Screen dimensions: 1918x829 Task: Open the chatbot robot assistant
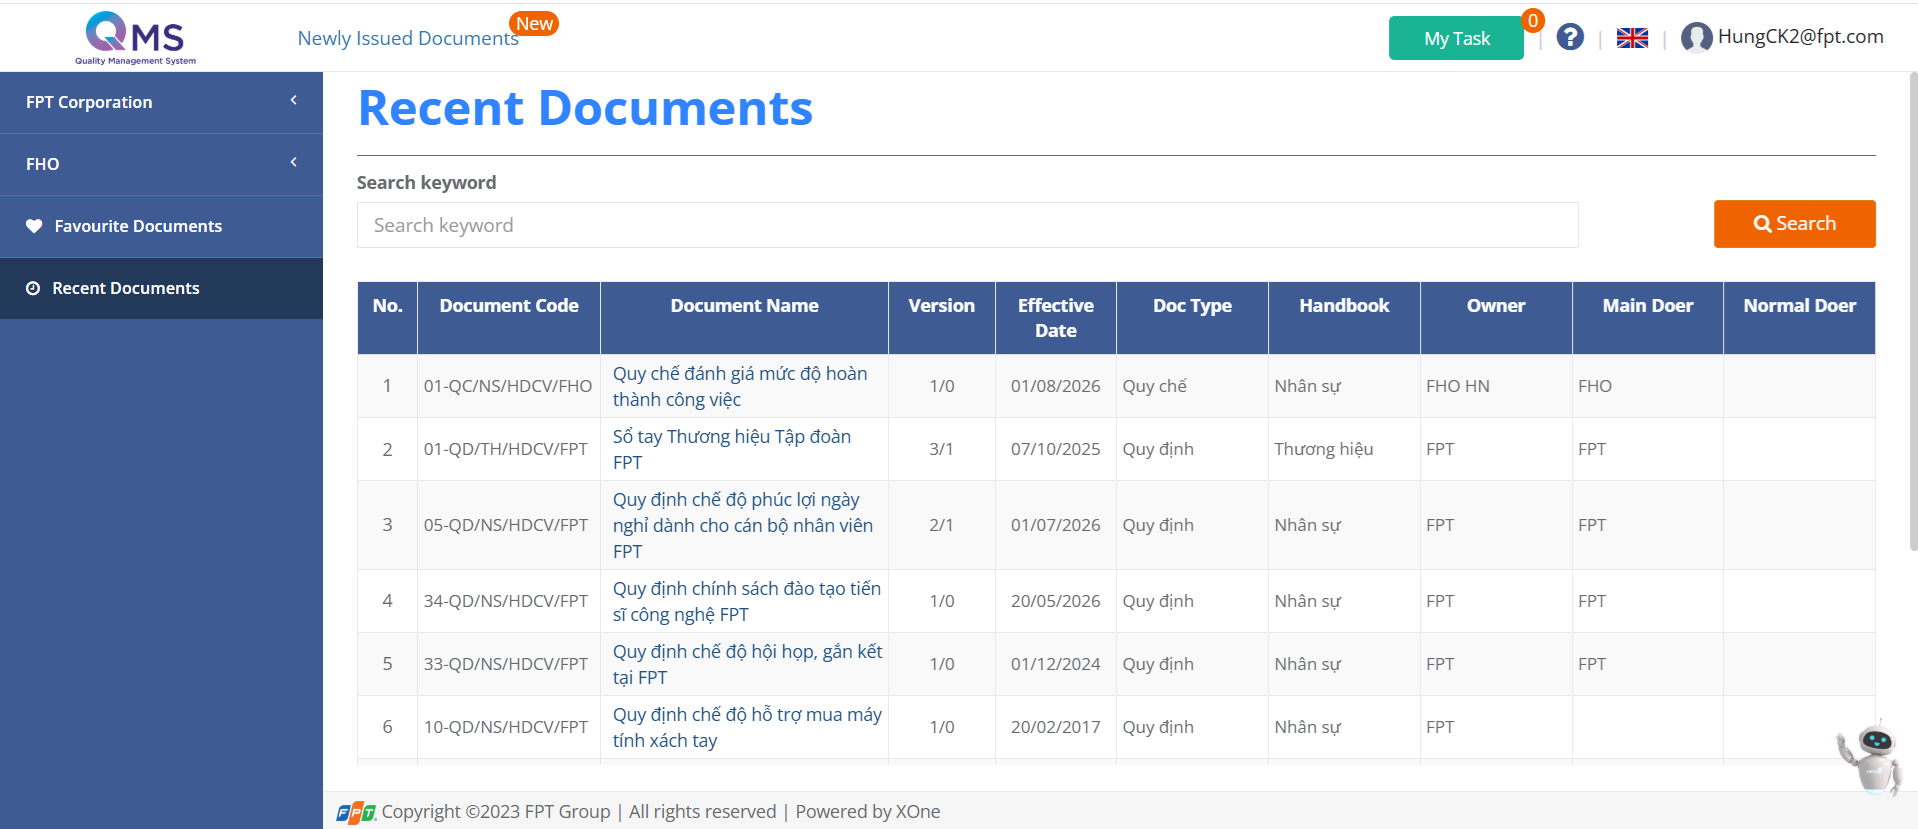pos(1869,758)
